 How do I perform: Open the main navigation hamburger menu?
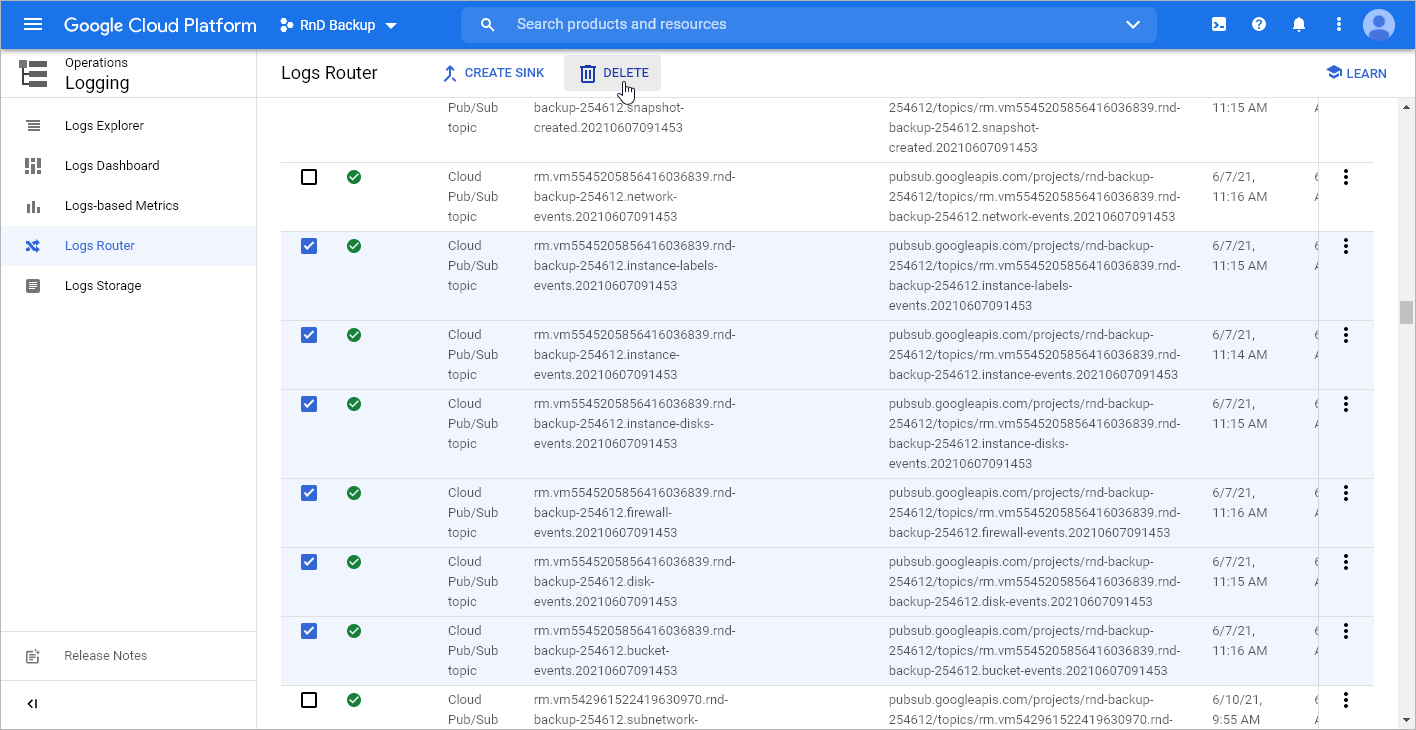(x=33, y=25)
